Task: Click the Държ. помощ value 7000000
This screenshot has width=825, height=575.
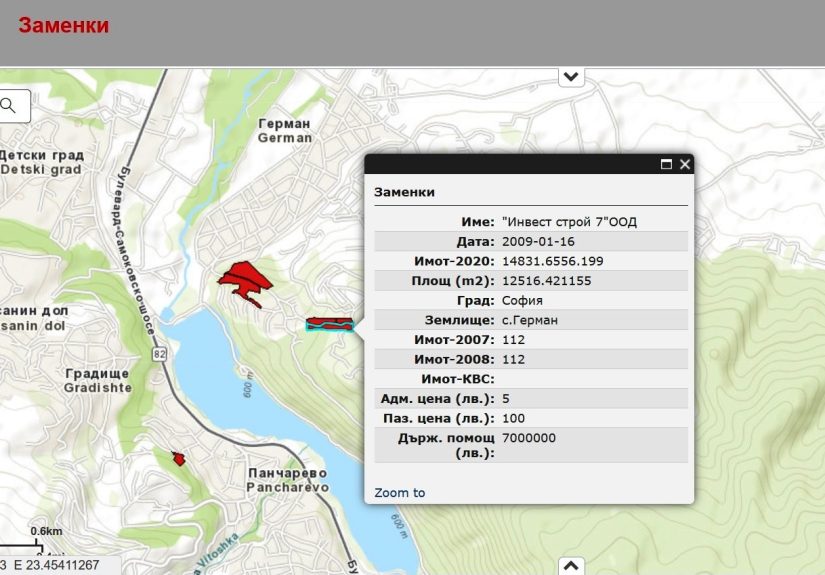Action: (x=529, y=438)
